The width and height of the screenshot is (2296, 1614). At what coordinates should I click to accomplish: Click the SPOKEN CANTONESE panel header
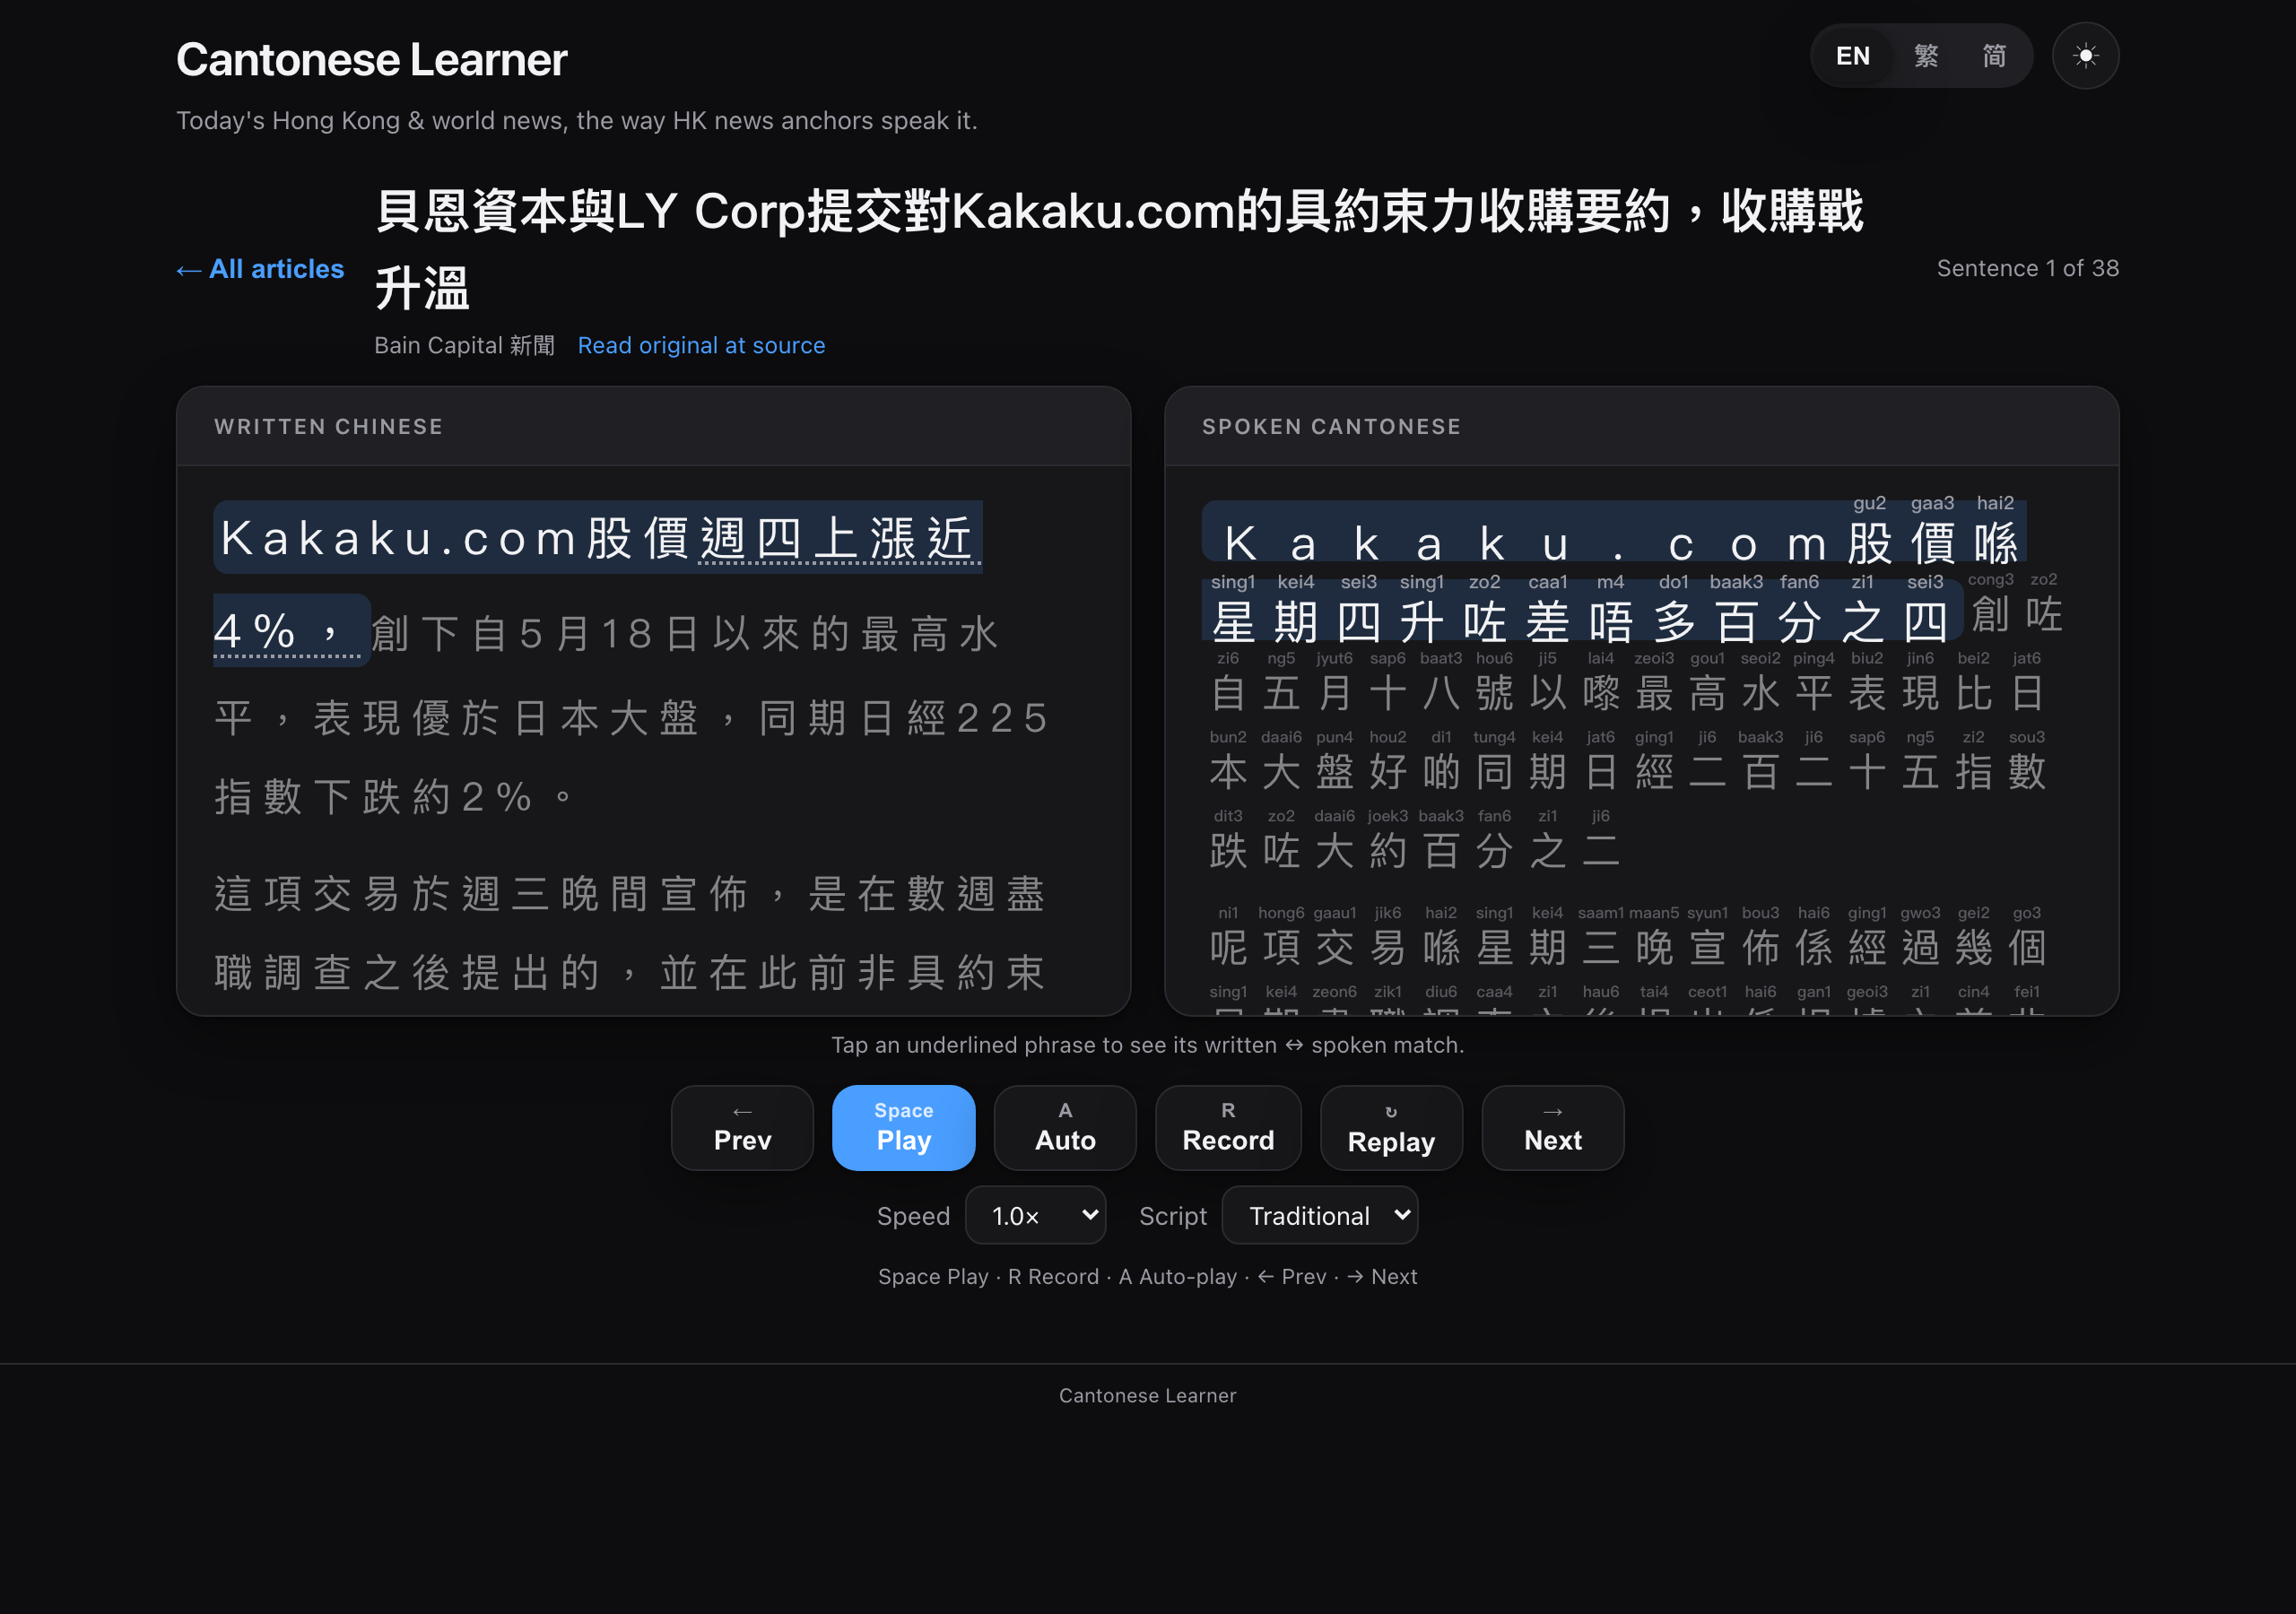[x=1331, y=427]
